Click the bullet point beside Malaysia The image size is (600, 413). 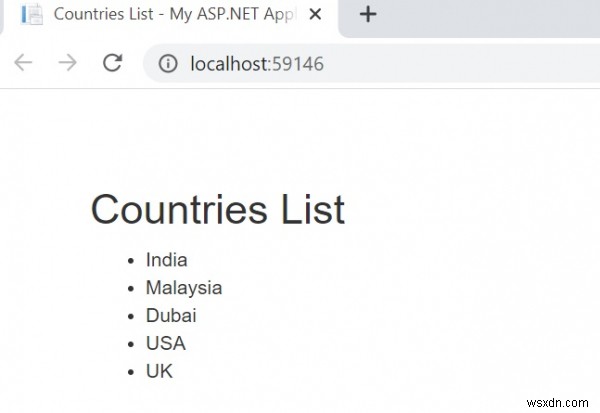coord(130,289)
